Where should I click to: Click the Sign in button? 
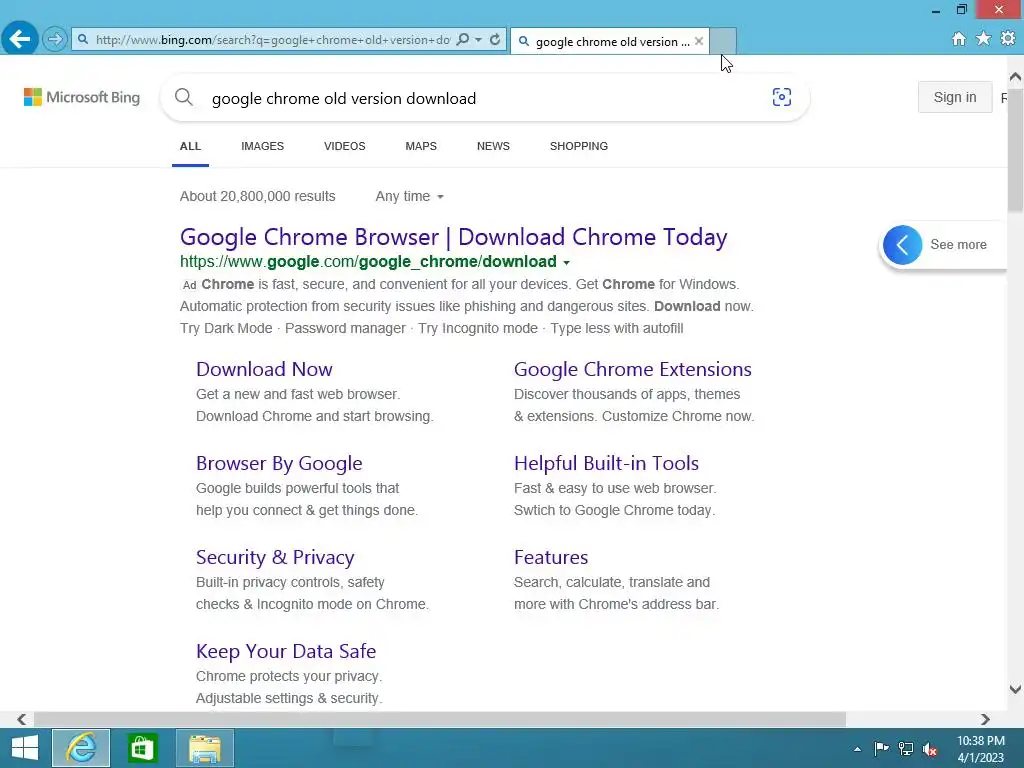pyautogui.click(x=955, y=97)
